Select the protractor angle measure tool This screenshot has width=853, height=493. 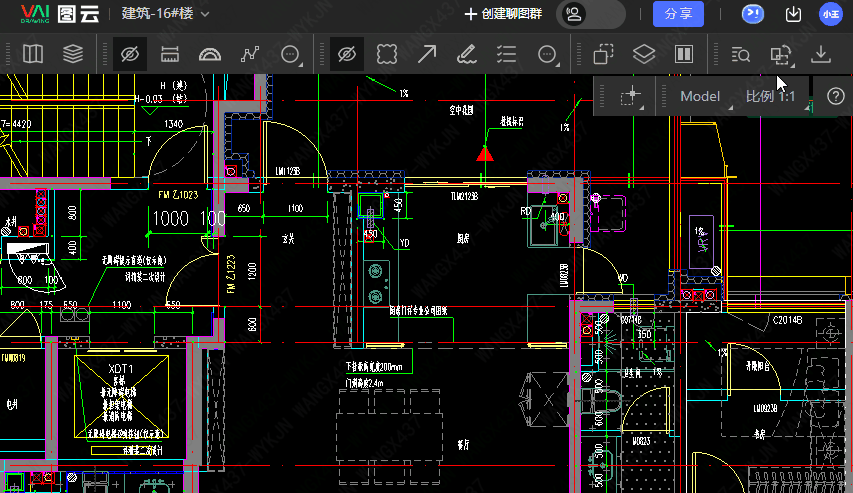[x=209, y=54]
